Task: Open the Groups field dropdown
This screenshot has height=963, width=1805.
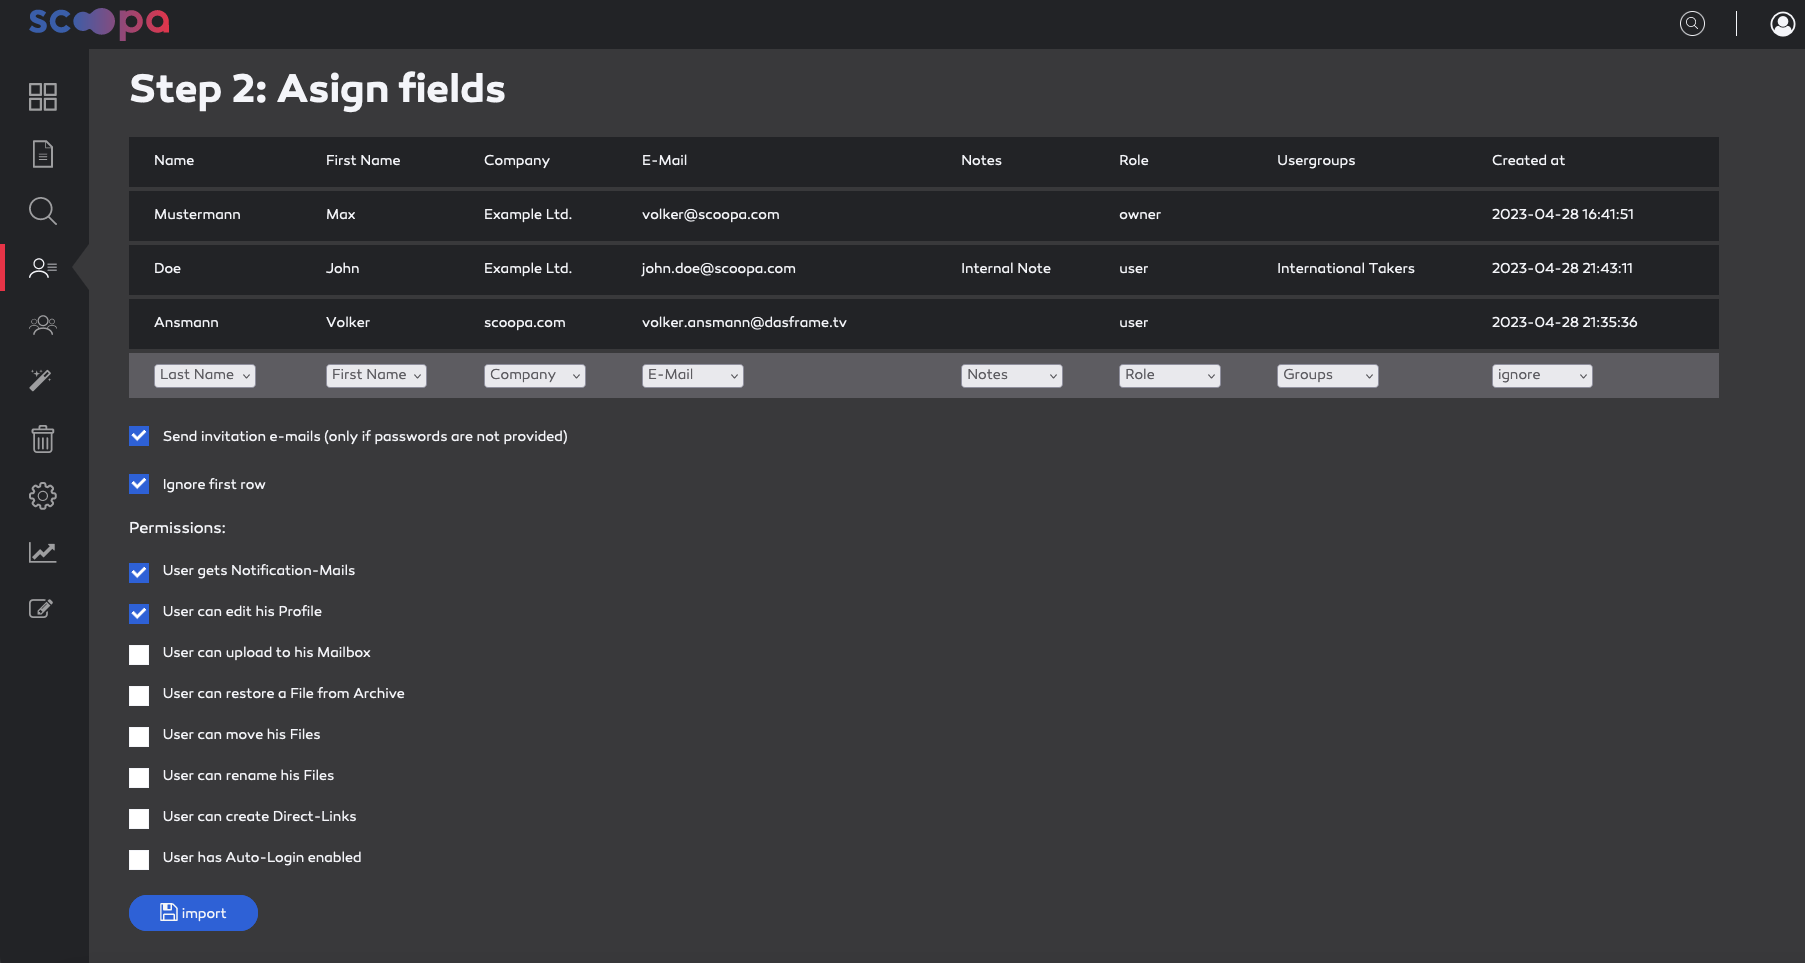Action: [1328, 375]
